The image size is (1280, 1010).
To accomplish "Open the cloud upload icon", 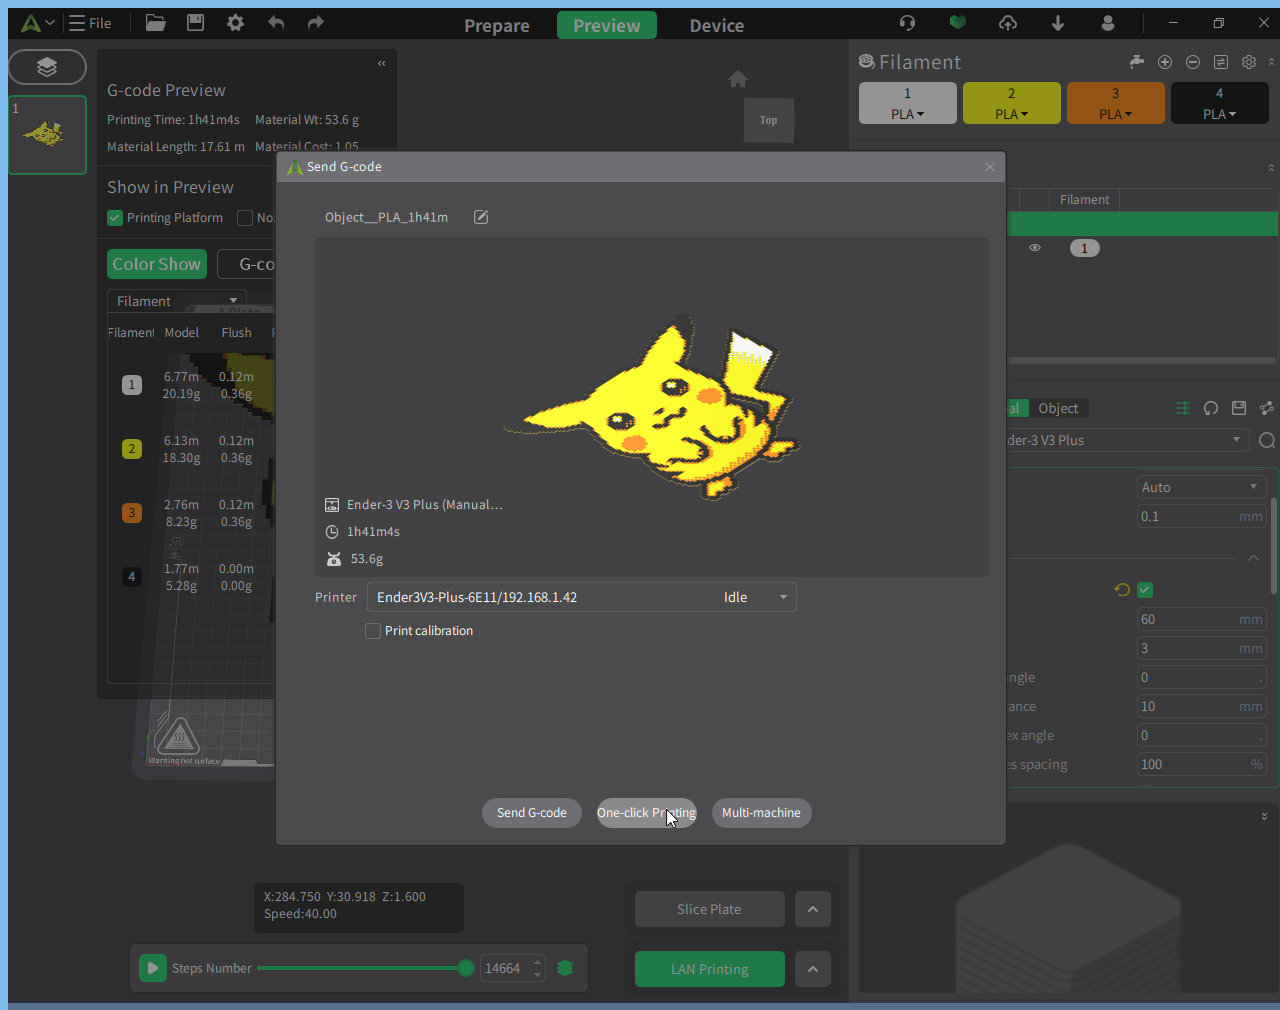I will (1008, 22).
